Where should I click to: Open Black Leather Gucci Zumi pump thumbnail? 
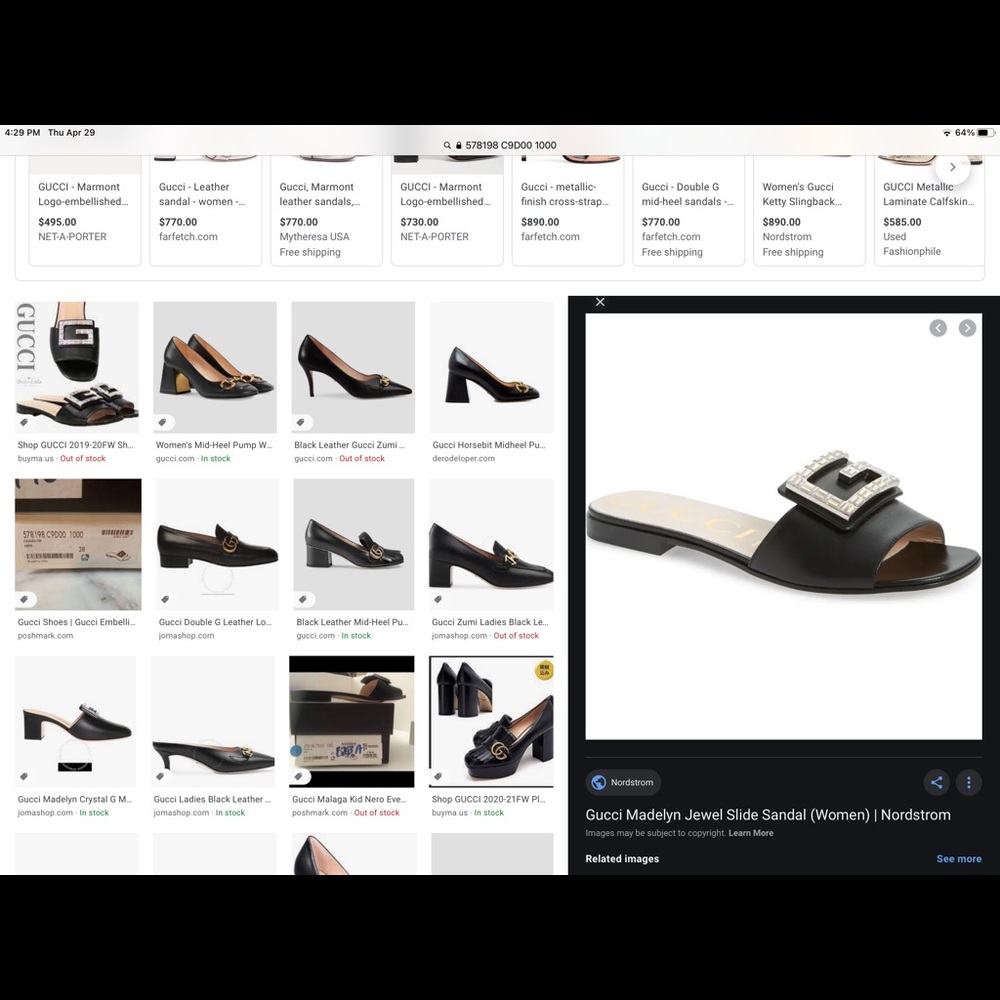pyautogui.click(x=353, y=367)
